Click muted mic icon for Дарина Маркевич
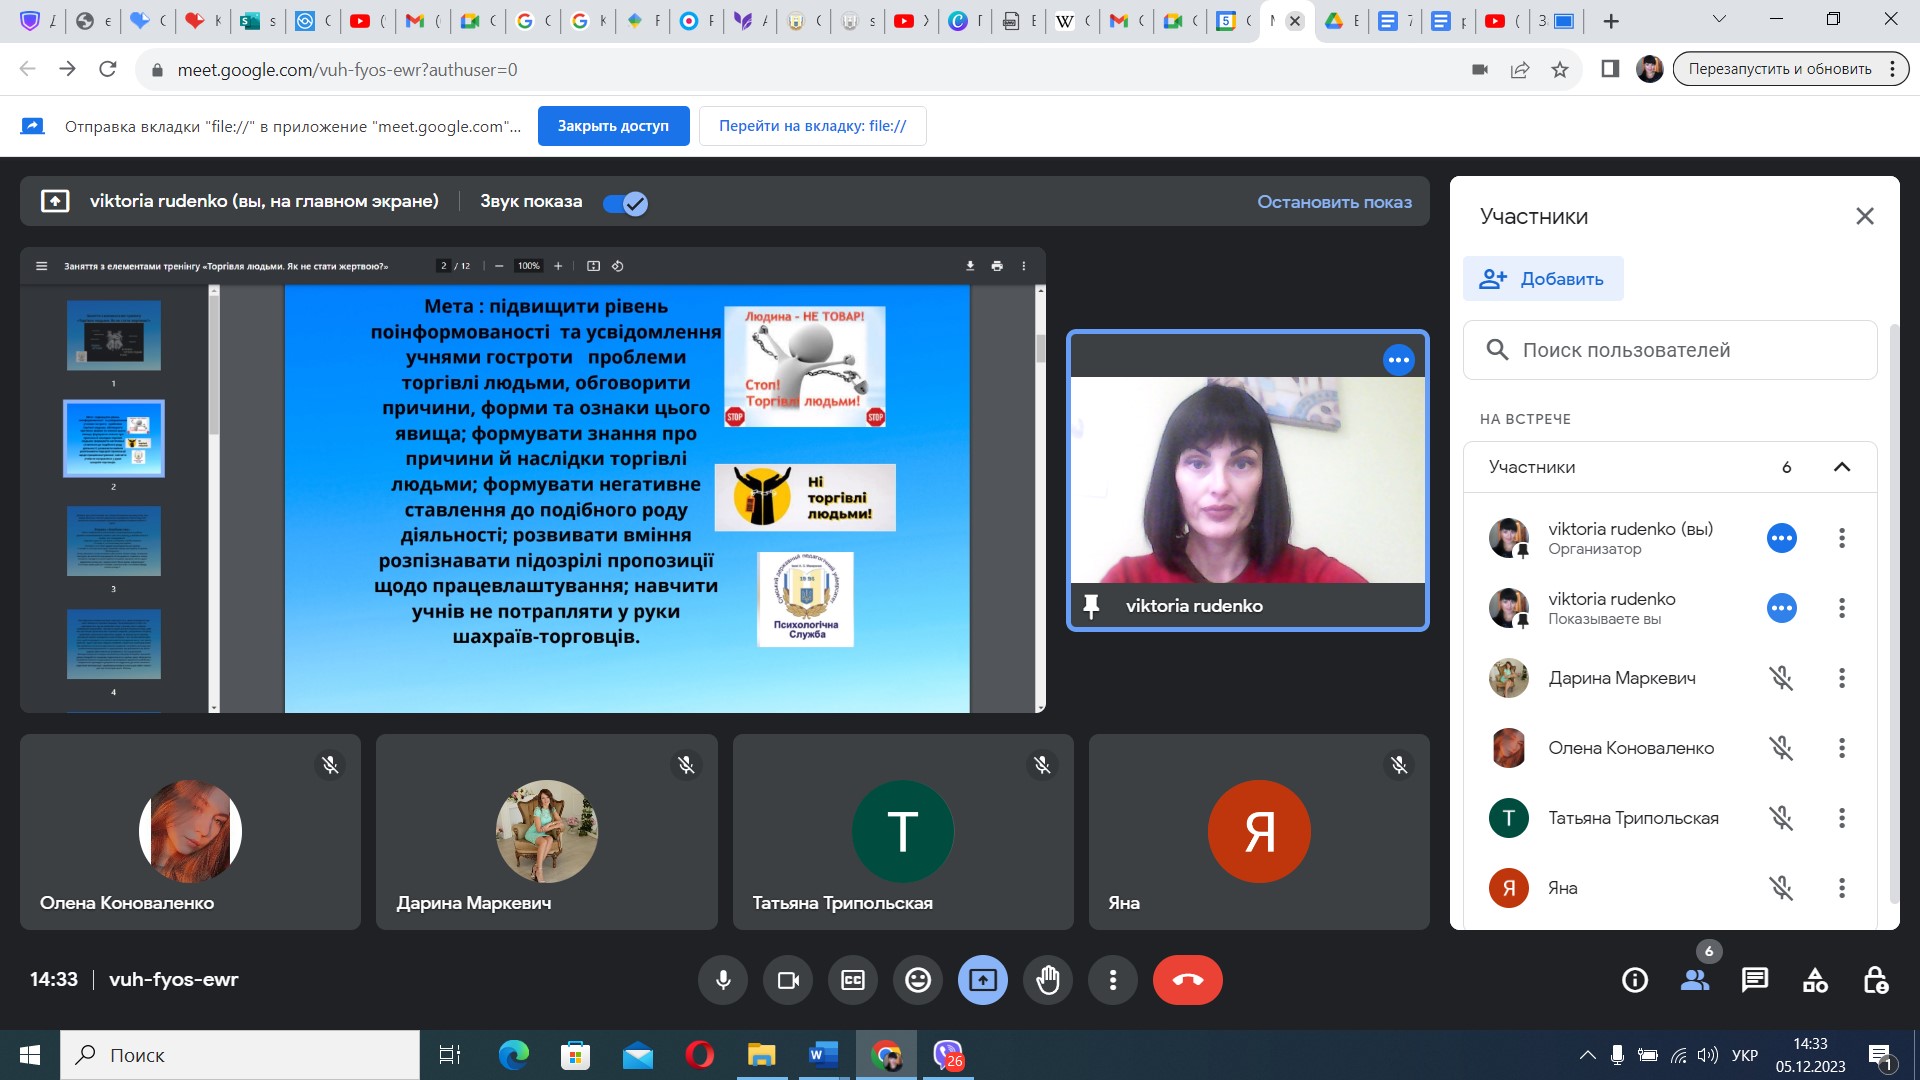This screenshot has height=1080, width=1920. 1781,678
